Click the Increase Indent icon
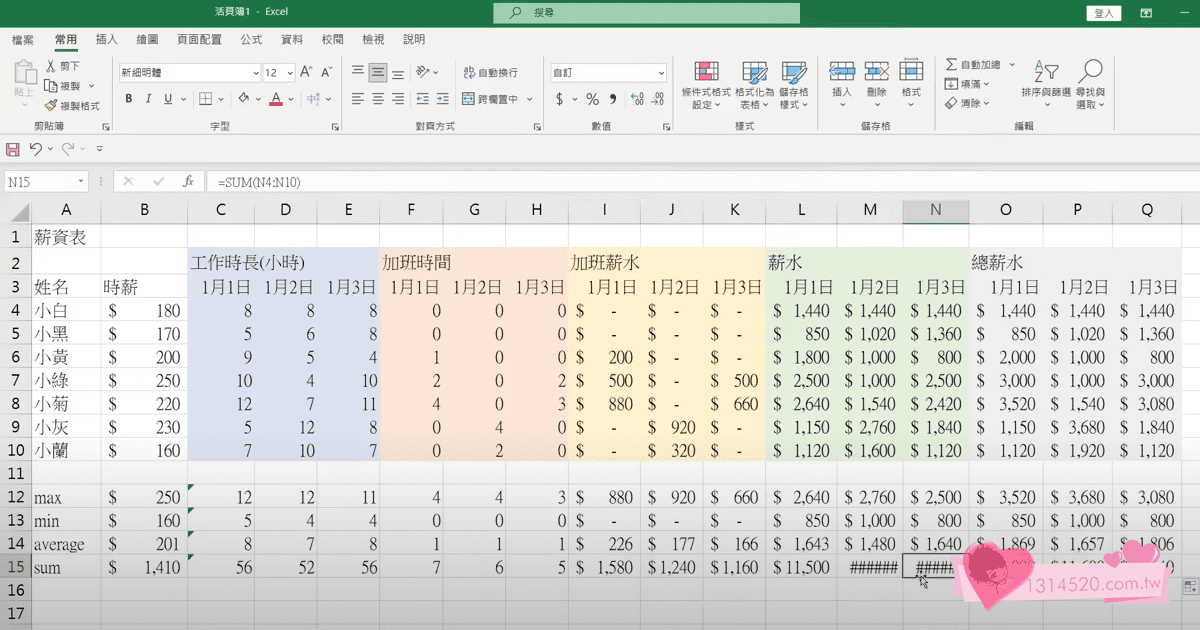Image resolution: width=1200 pixels, height=630 pixels. tap(443, 99)
